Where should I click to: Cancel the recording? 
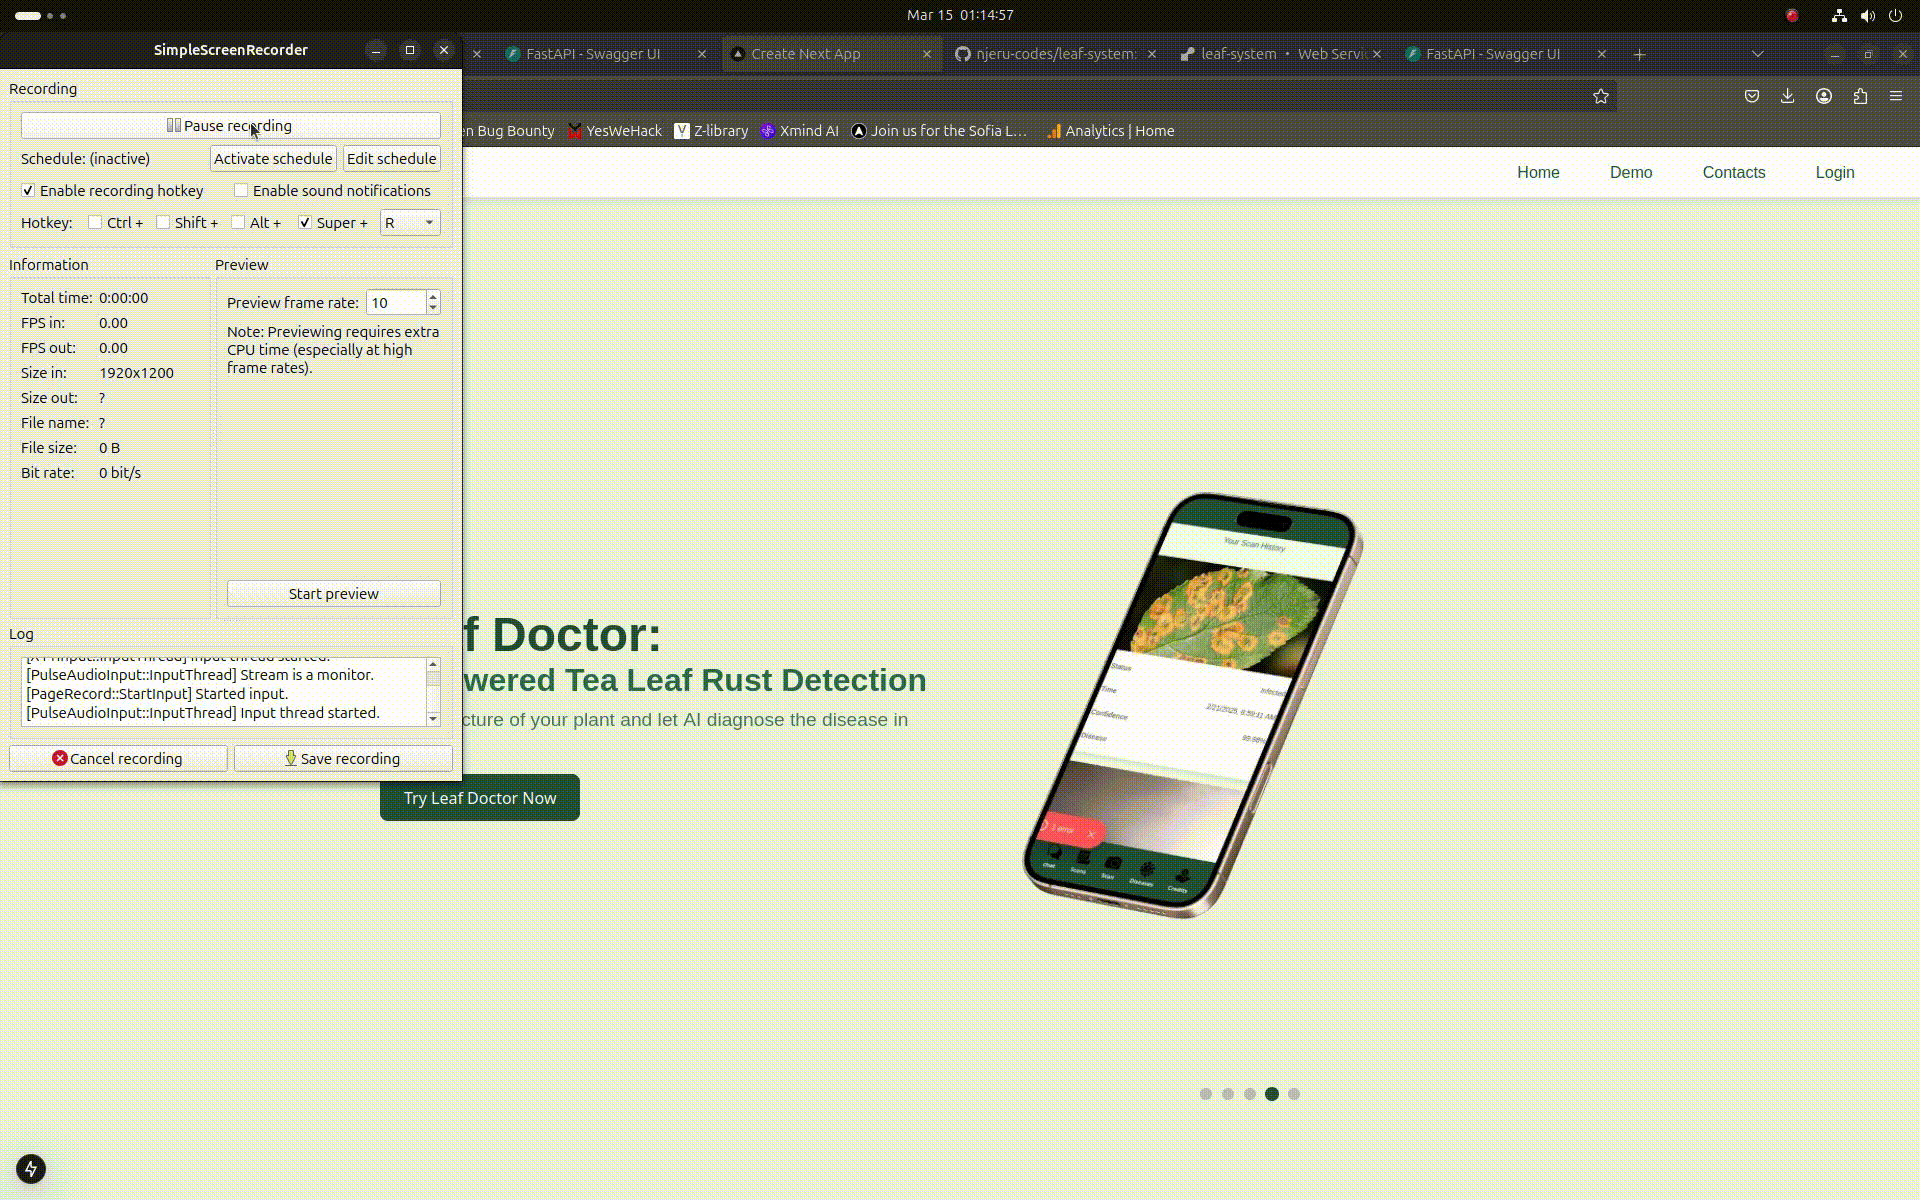[x=118, y=759]
